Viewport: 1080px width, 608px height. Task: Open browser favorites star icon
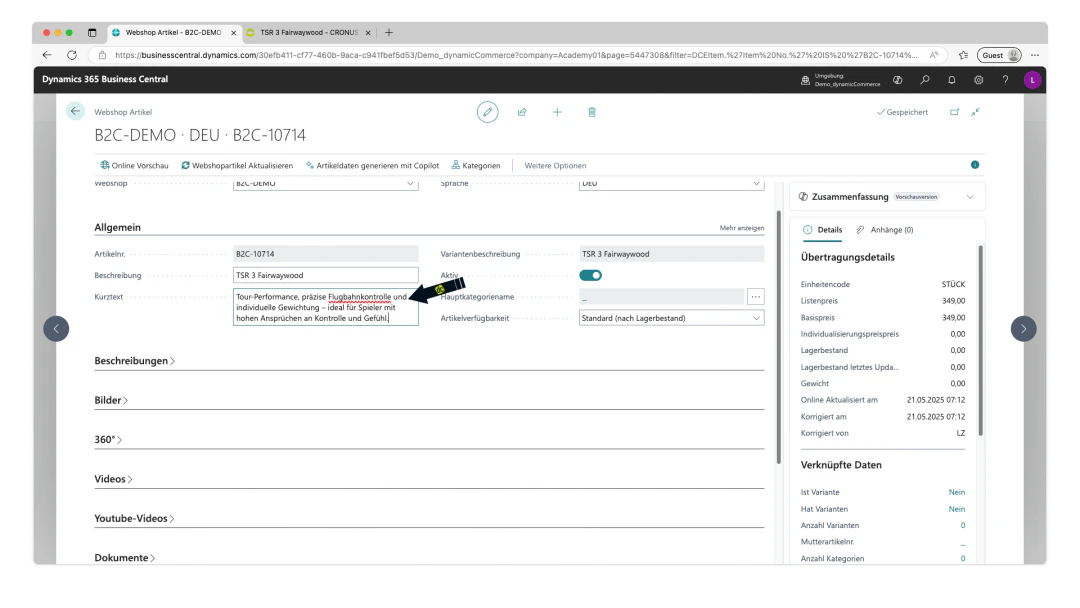click(963, 55)
